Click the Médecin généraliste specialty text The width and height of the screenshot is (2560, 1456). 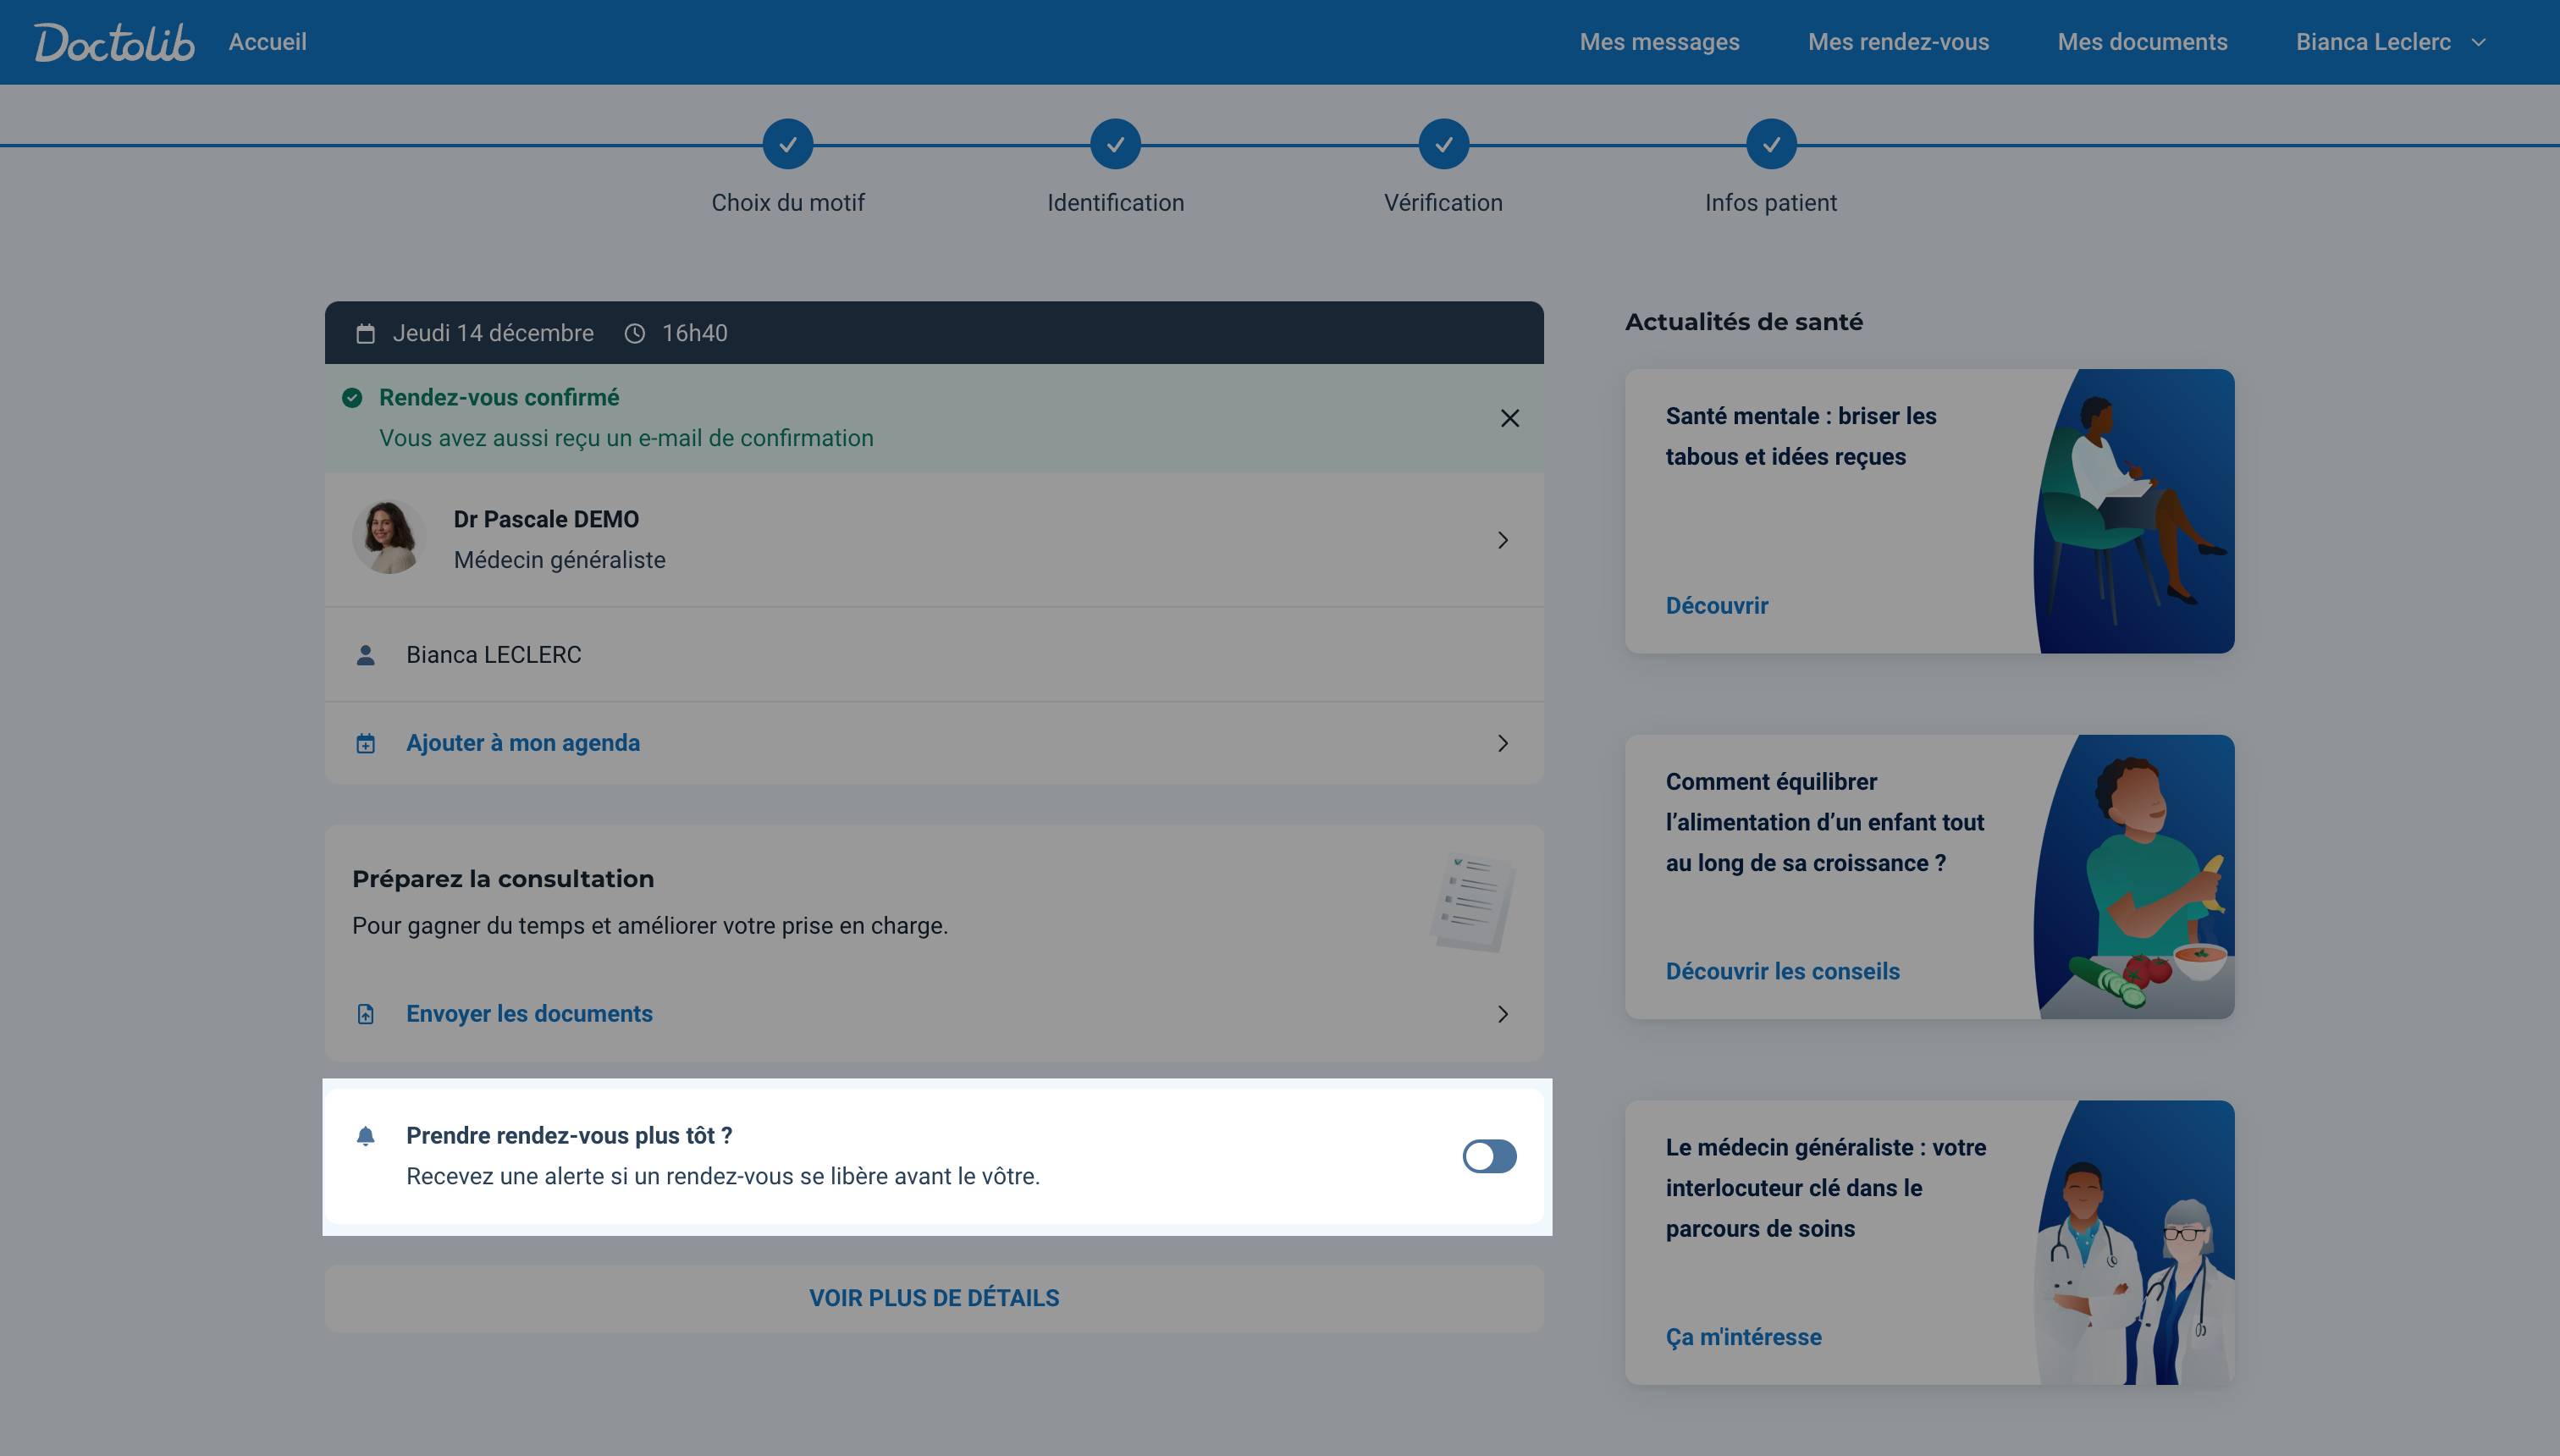559,560
